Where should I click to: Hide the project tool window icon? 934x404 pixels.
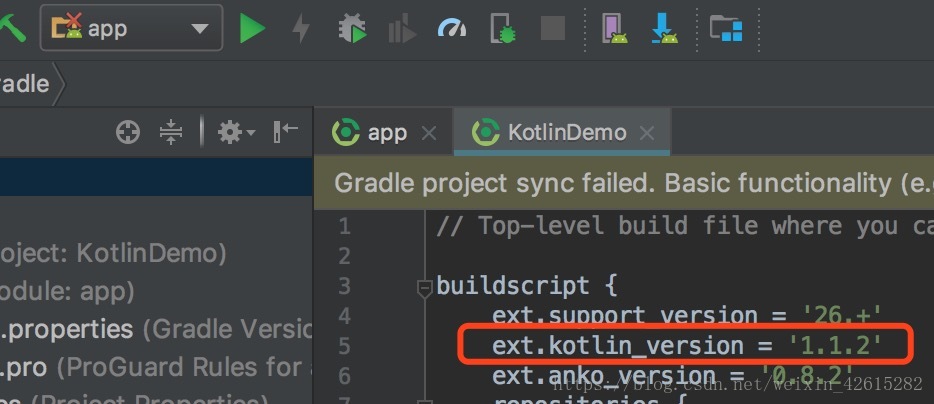click(285, 132)
